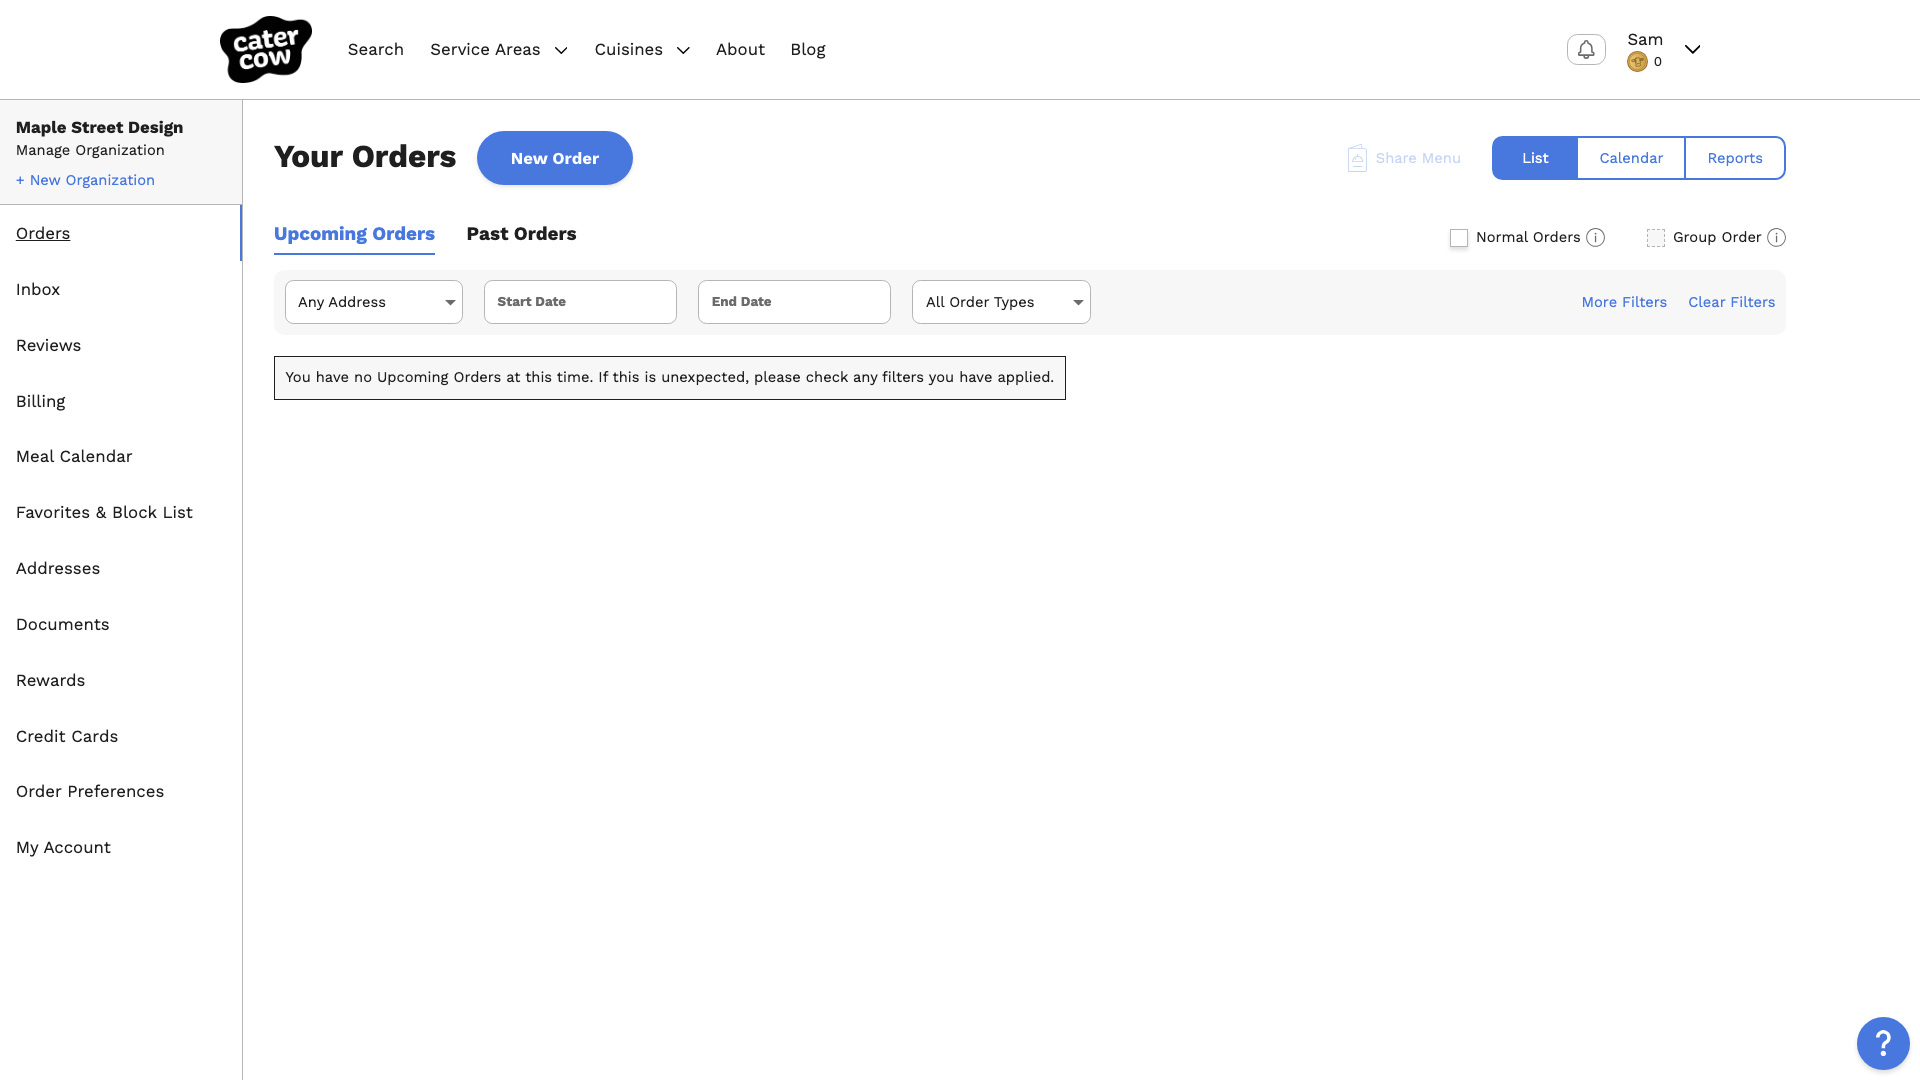Click the CaterCow logo
1920x1080 pixels.
tap(265, 49)
